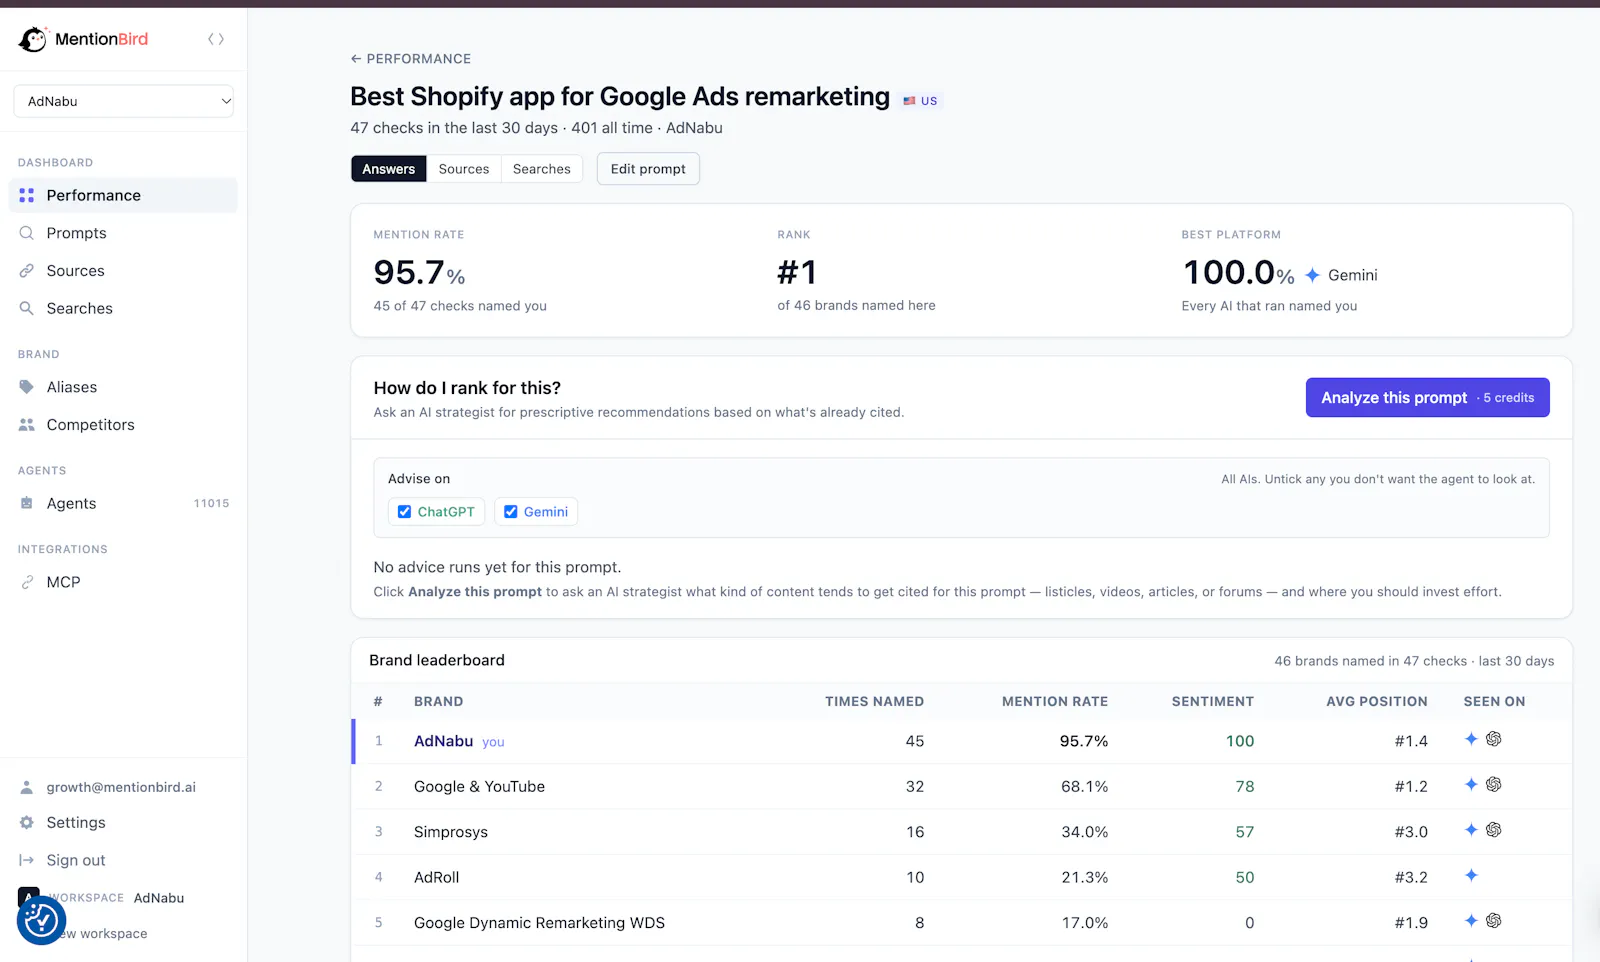Switch to the Searches tab

click(x=542, y=169)
